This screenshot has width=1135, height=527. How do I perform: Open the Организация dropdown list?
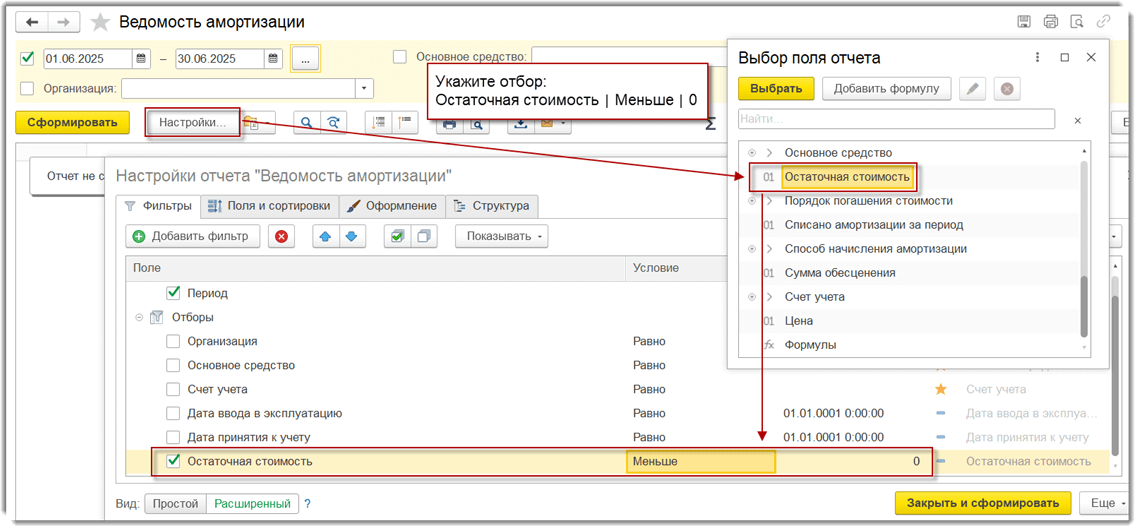pos(364,89)
